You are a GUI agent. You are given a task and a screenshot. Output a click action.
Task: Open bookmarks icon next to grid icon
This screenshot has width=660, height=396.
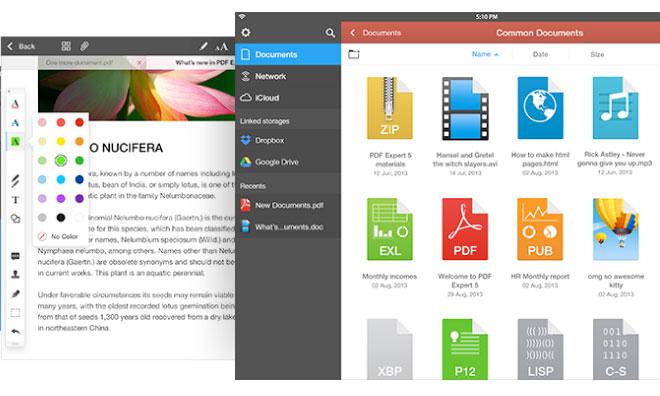pos(84,46)
